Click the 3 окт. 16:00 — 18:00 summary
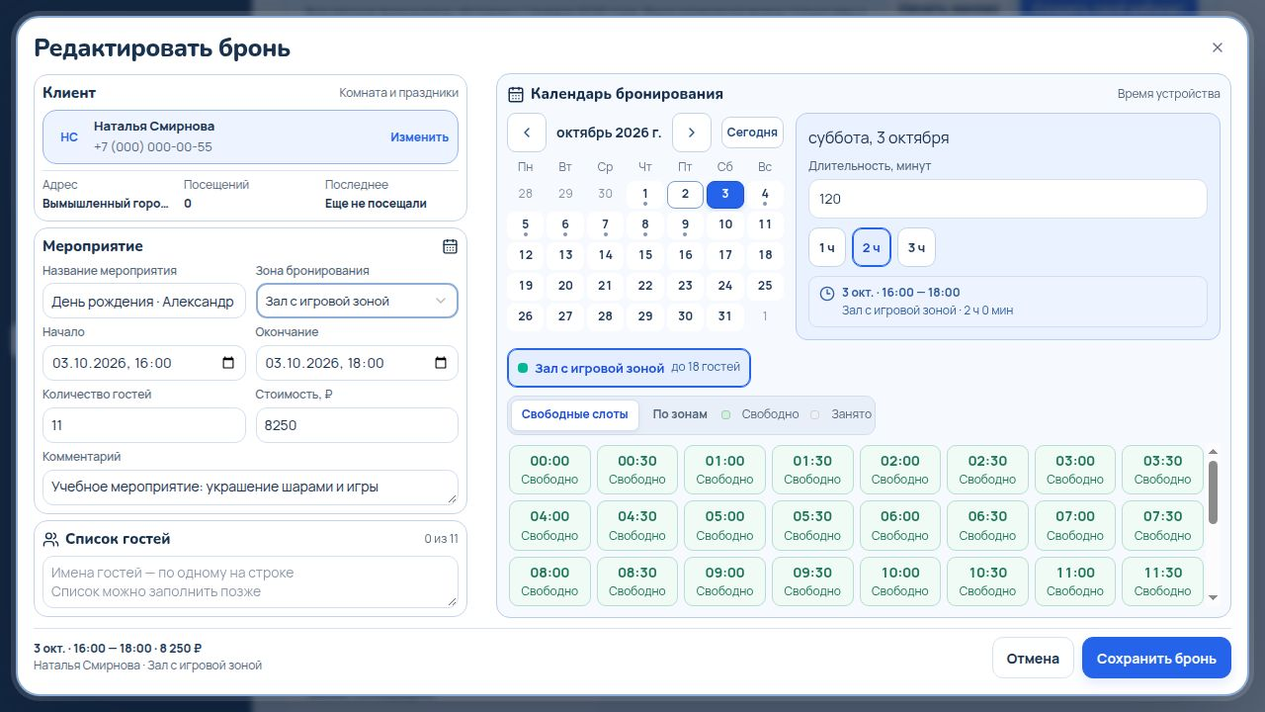Image resolution: width=1265 pixels, height=712 pixels. 1008,301
